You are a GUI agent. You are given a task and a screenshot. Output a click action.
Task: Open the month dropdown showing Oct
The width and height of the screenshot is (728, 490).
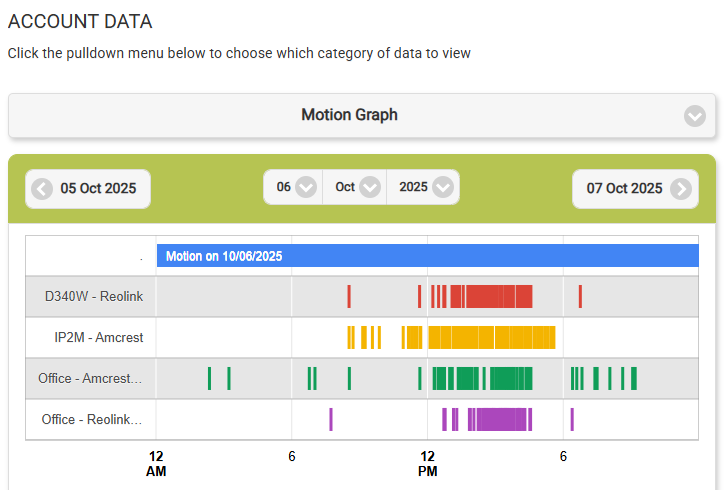(370, 187)
